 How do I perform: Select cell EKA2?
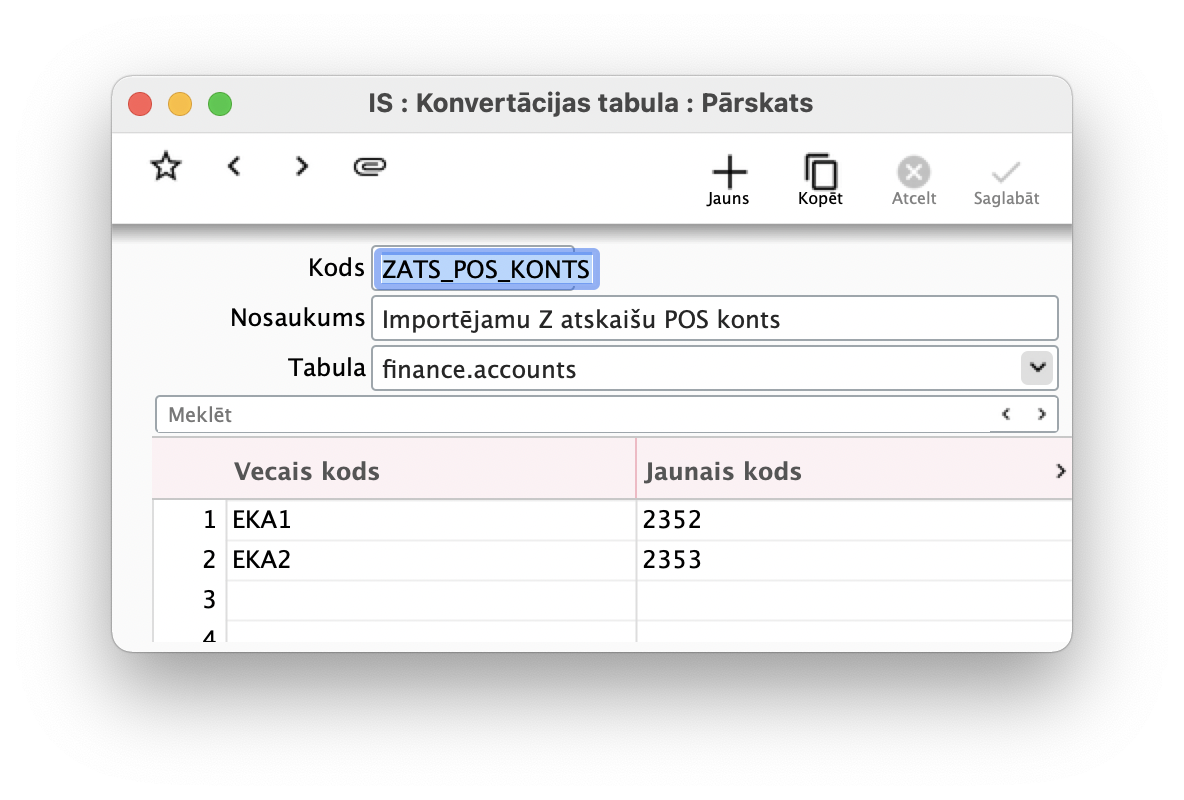431,560
